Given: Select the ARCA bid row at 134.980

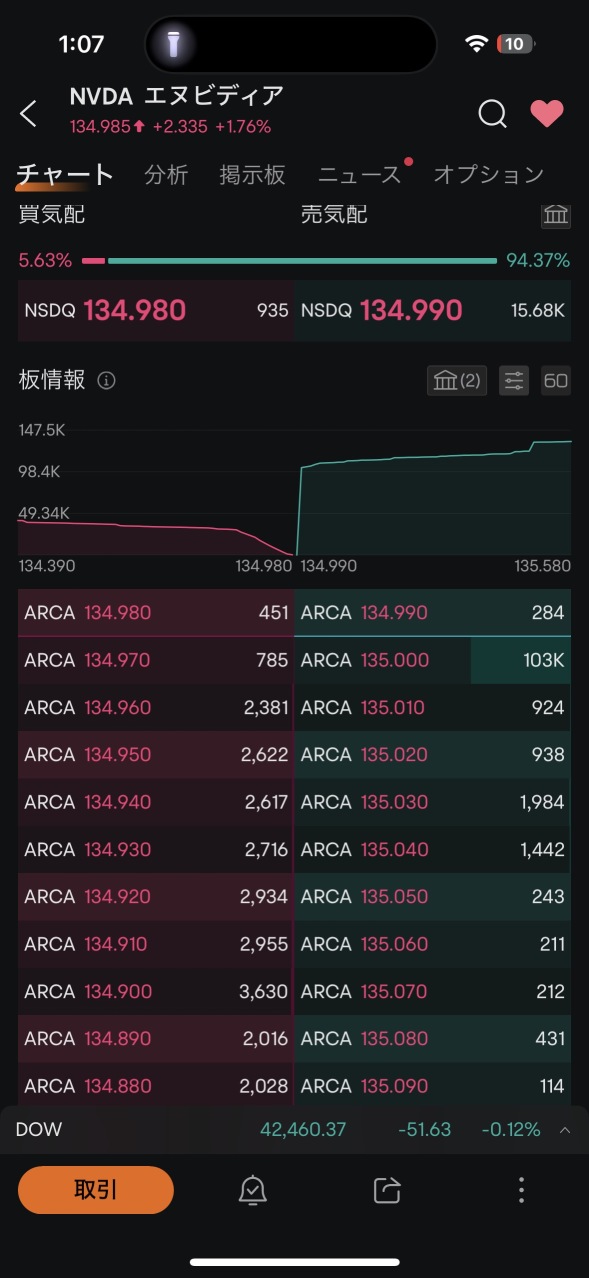Looking at the screenshot, I should [156, 612].
